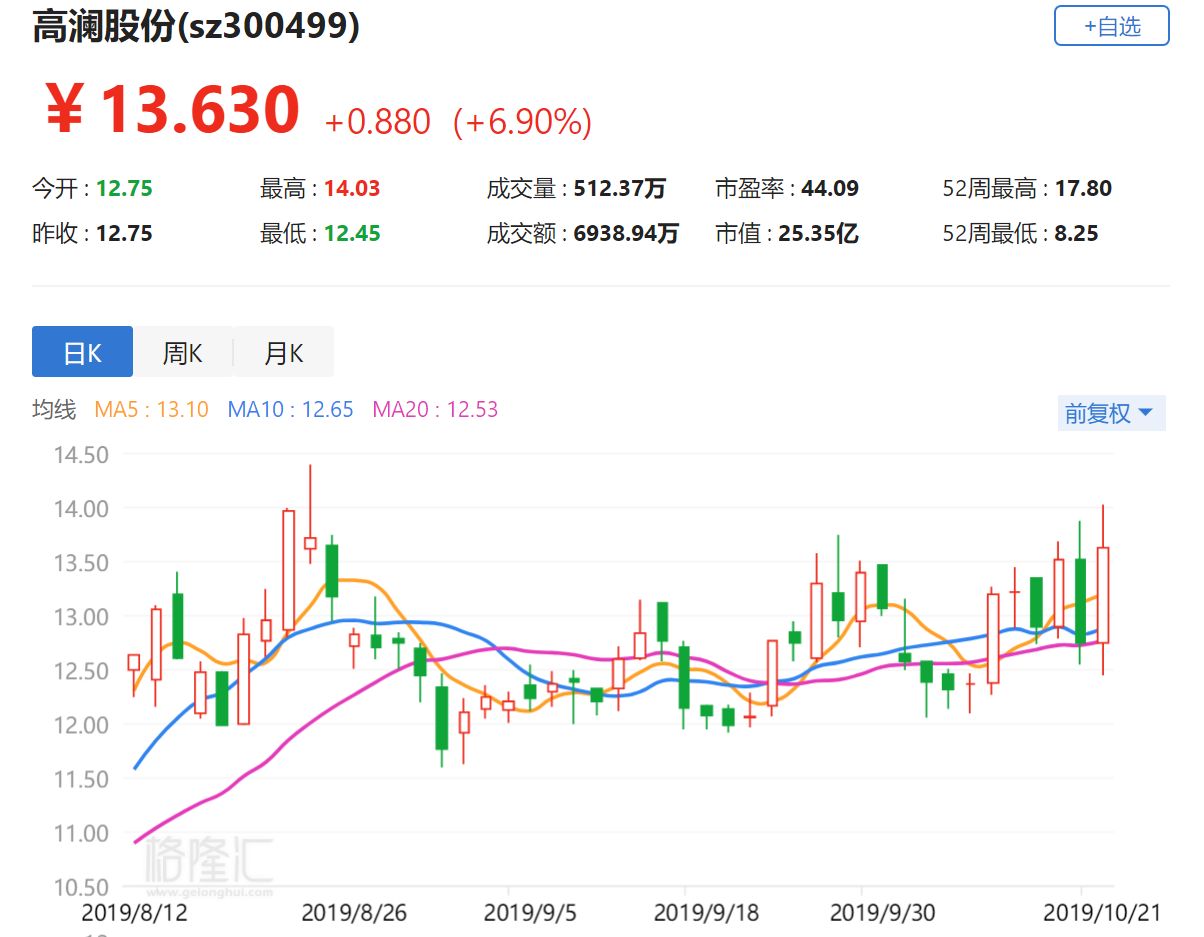Click the 52周最高 value 17.80

(1083, 188)
